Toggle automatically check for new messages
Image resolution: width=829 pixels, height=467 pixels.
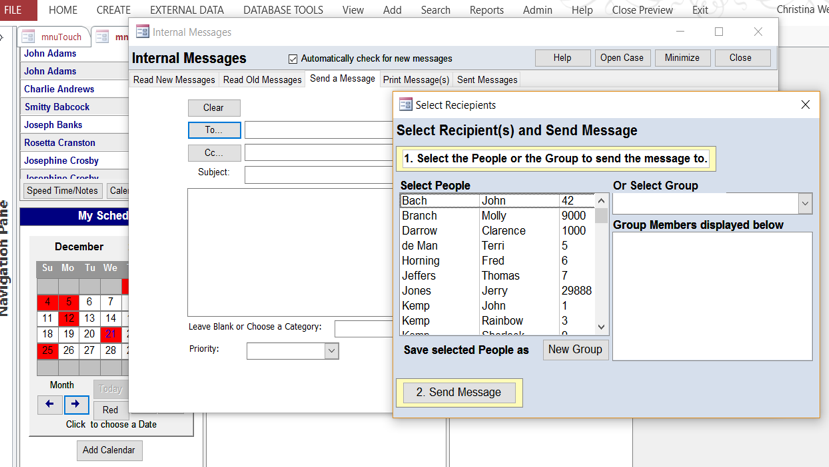tap(293, 59)
